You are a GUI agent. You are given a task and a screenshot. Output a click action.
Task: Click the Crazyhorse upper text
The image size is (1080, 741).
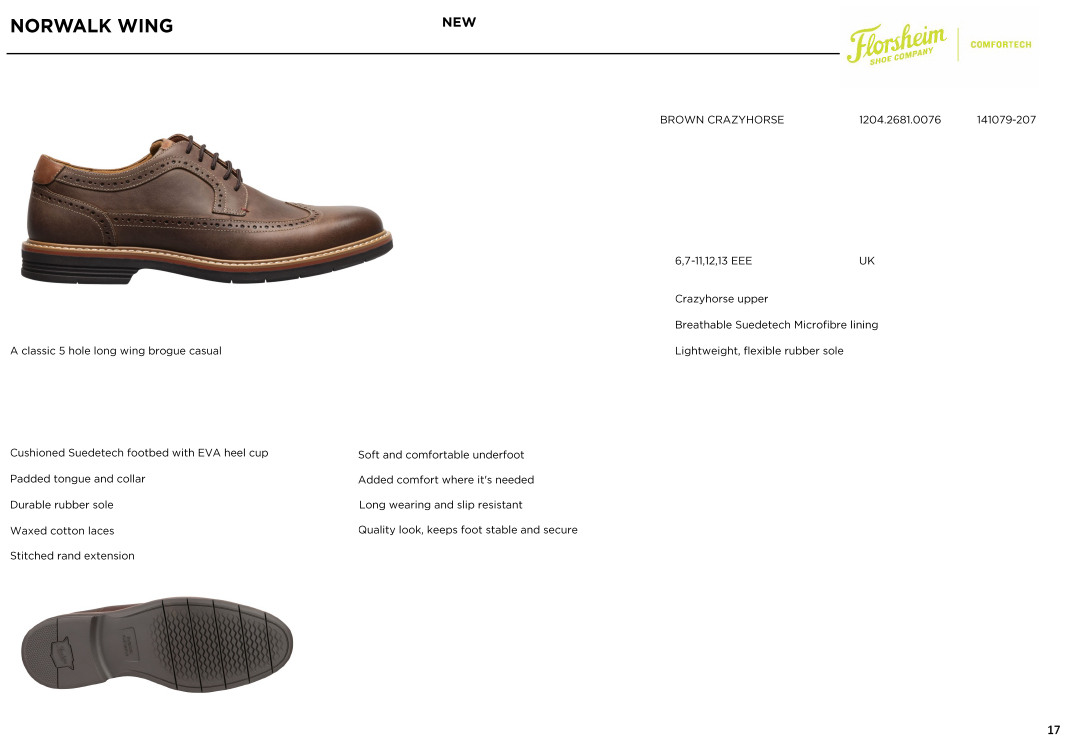[x=721, y=299]
